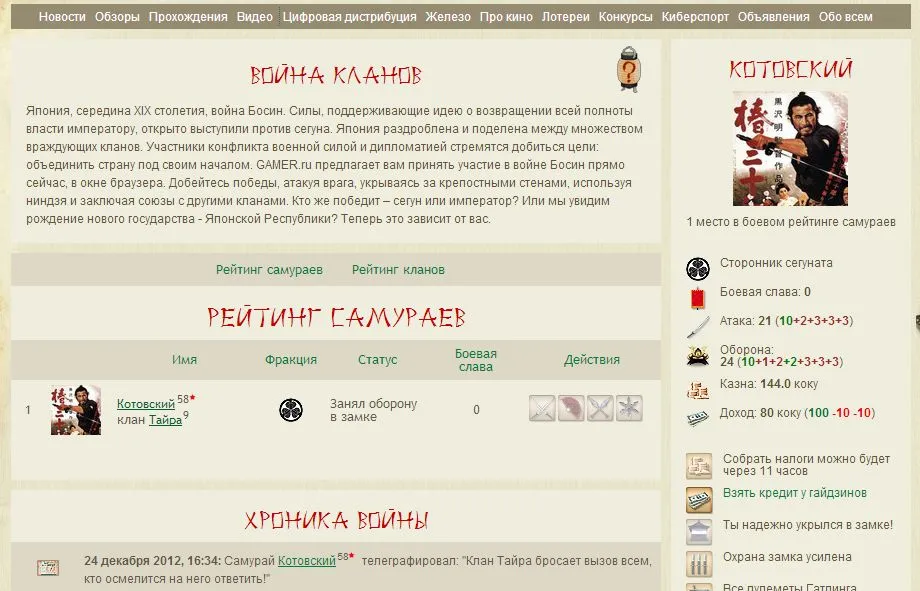Click the Война кланов heading

[x=336, y=75]
